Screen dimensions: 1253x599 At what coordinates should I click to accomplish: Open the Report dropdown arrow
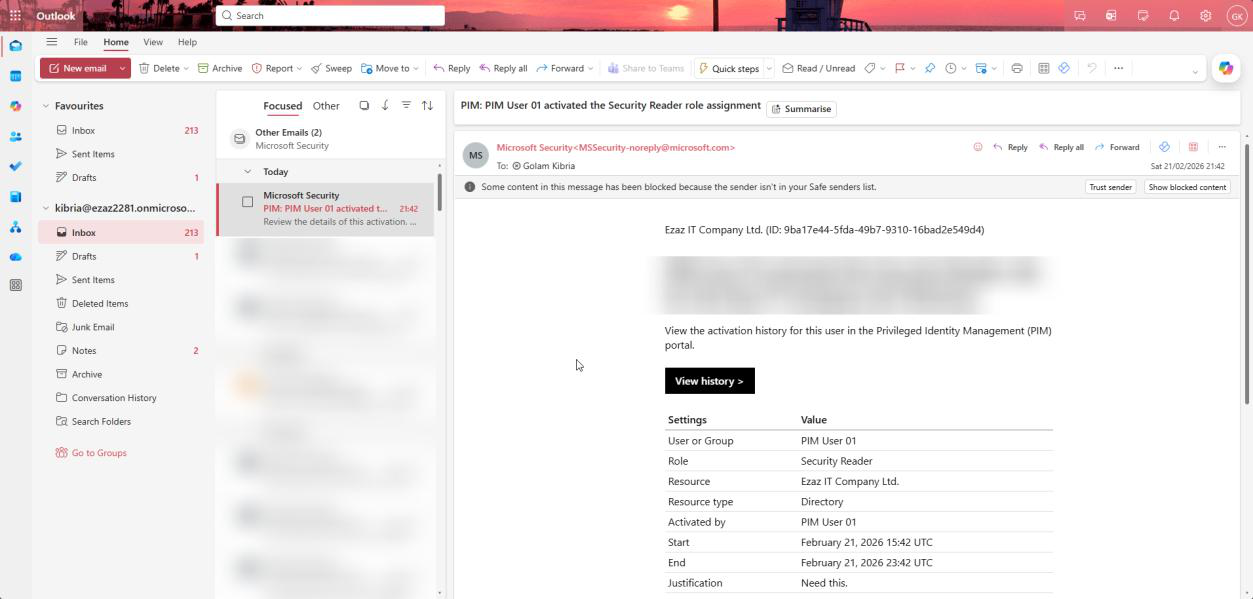coord(300,68)
